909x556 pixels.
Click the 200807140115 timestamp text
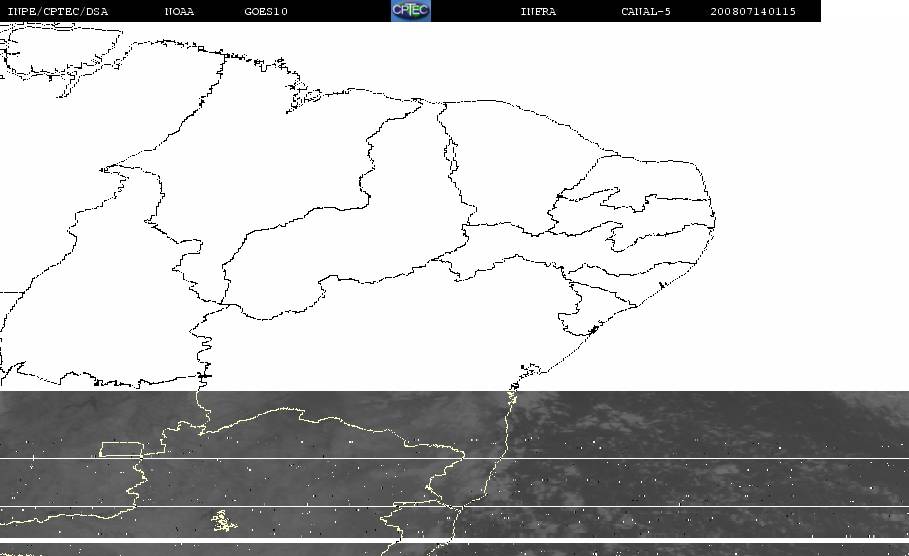753,12
